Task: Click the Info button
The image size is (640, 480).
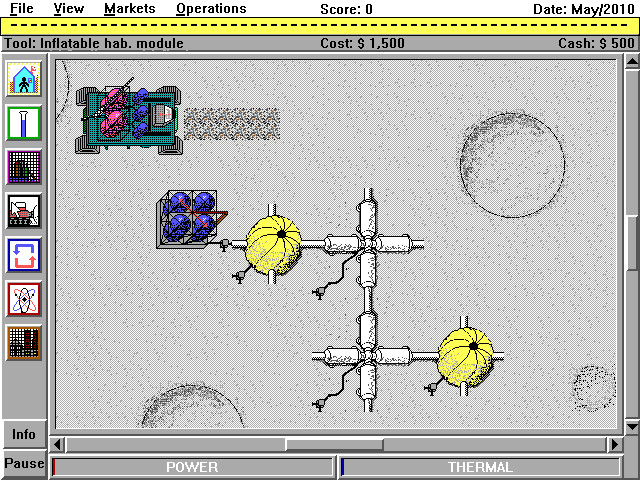Action: [24, 434]
